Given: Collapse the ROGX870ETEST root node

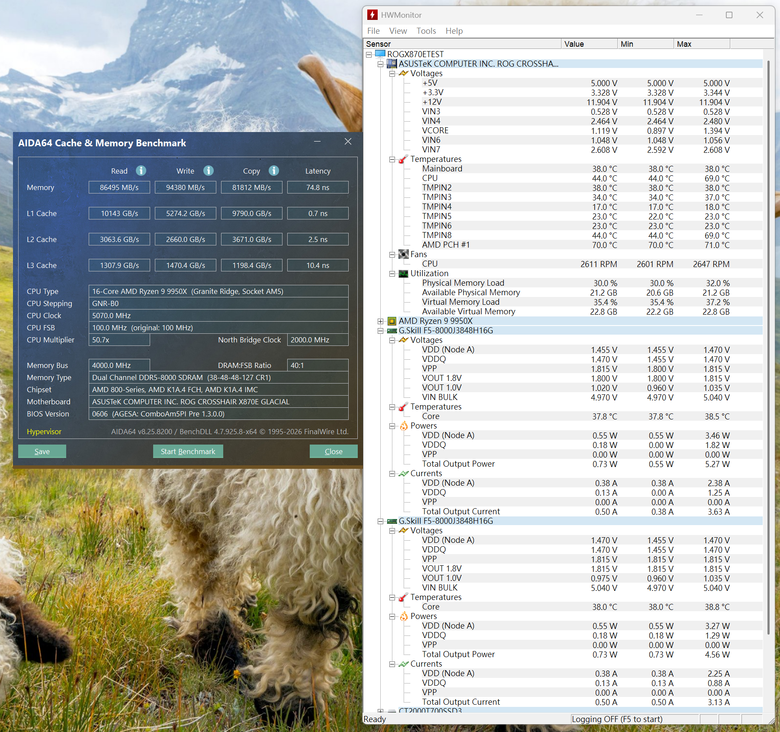Looking at the screenshot, I should click(x=369, y=54).
